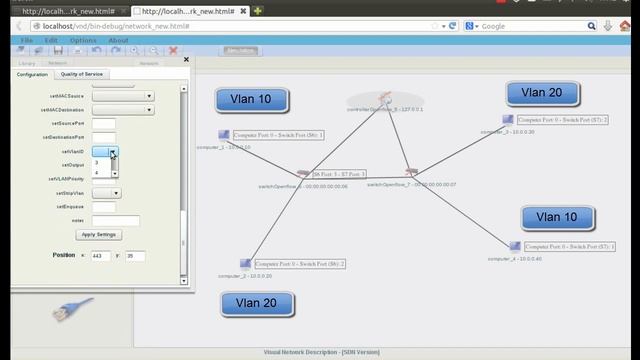The image size is (640, 360).
Task: Click the S6 Port 3 - S7 Port 3 link label
Action: tap(339, 174)
